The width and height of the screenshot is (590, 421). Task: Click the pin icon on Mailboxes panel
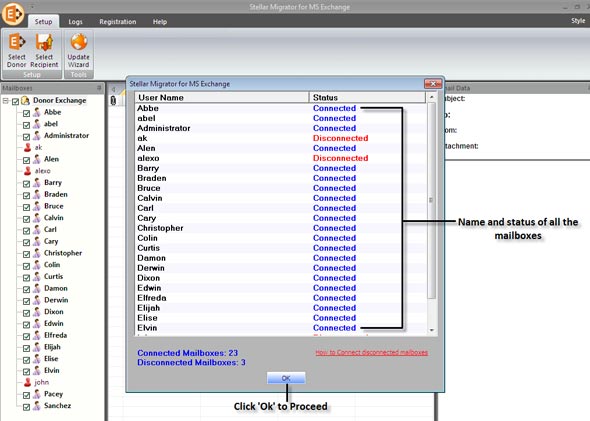pyautogui.click(x=99, y=88)
